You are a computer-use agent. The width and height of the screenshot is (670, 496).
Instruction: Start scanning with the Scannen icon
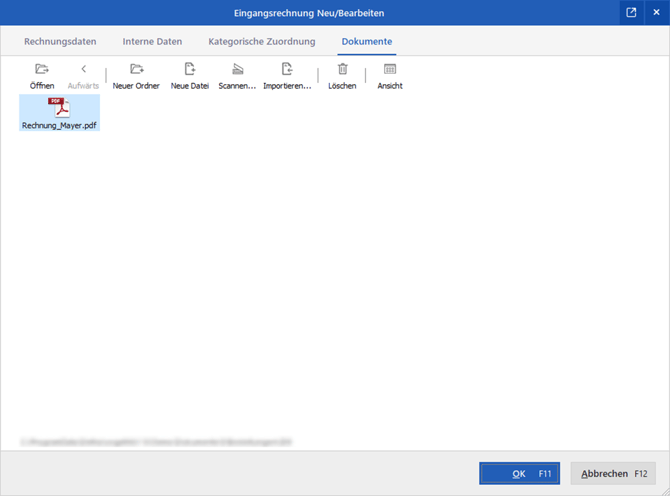(x=237, y=70)
